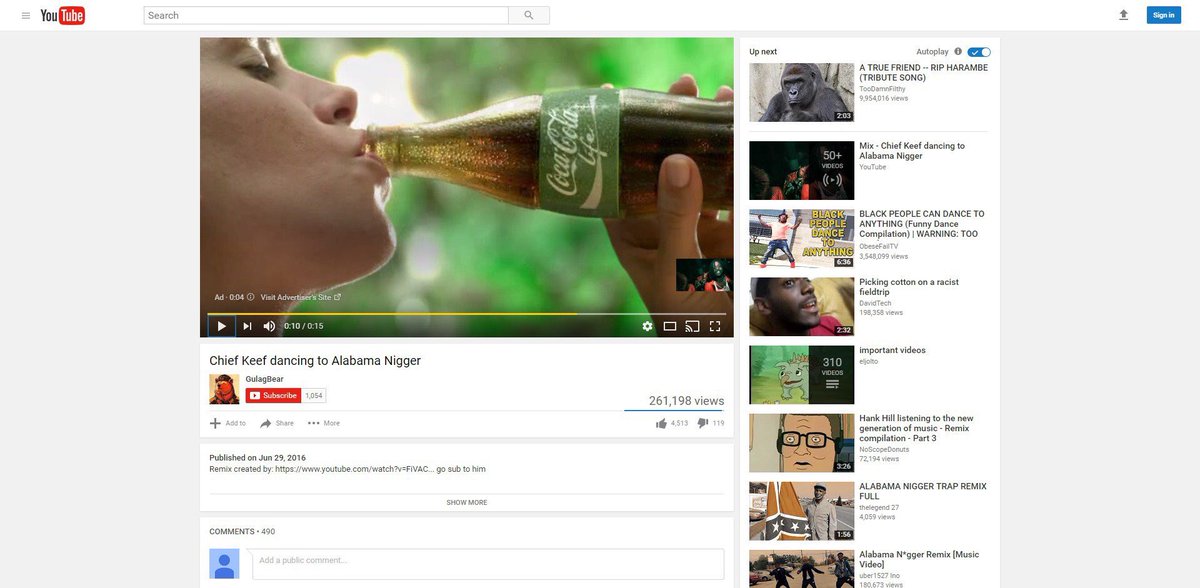Focus the Search input field
Image resolution: width=1200 pixels, height=588 pixels.
pyautogui.click(x=326, y=15)
